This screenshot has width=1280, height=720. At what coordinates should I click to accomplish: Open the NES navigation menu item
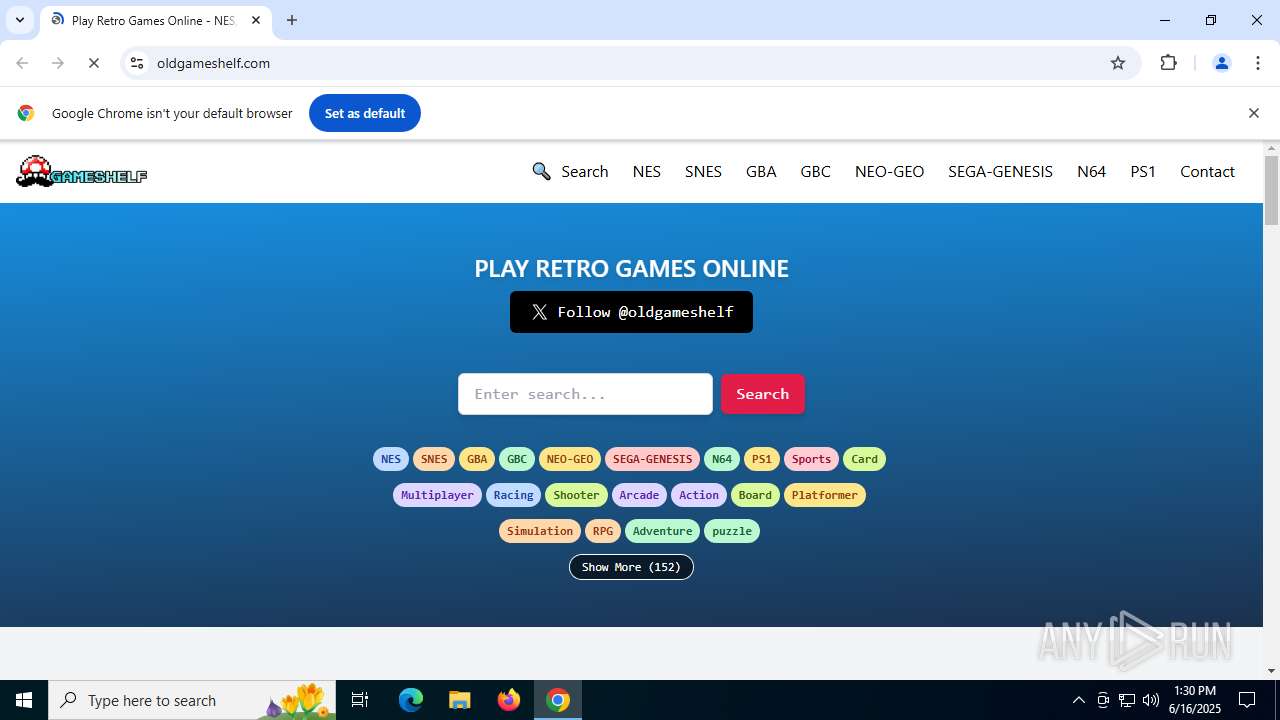pos(647,171)
